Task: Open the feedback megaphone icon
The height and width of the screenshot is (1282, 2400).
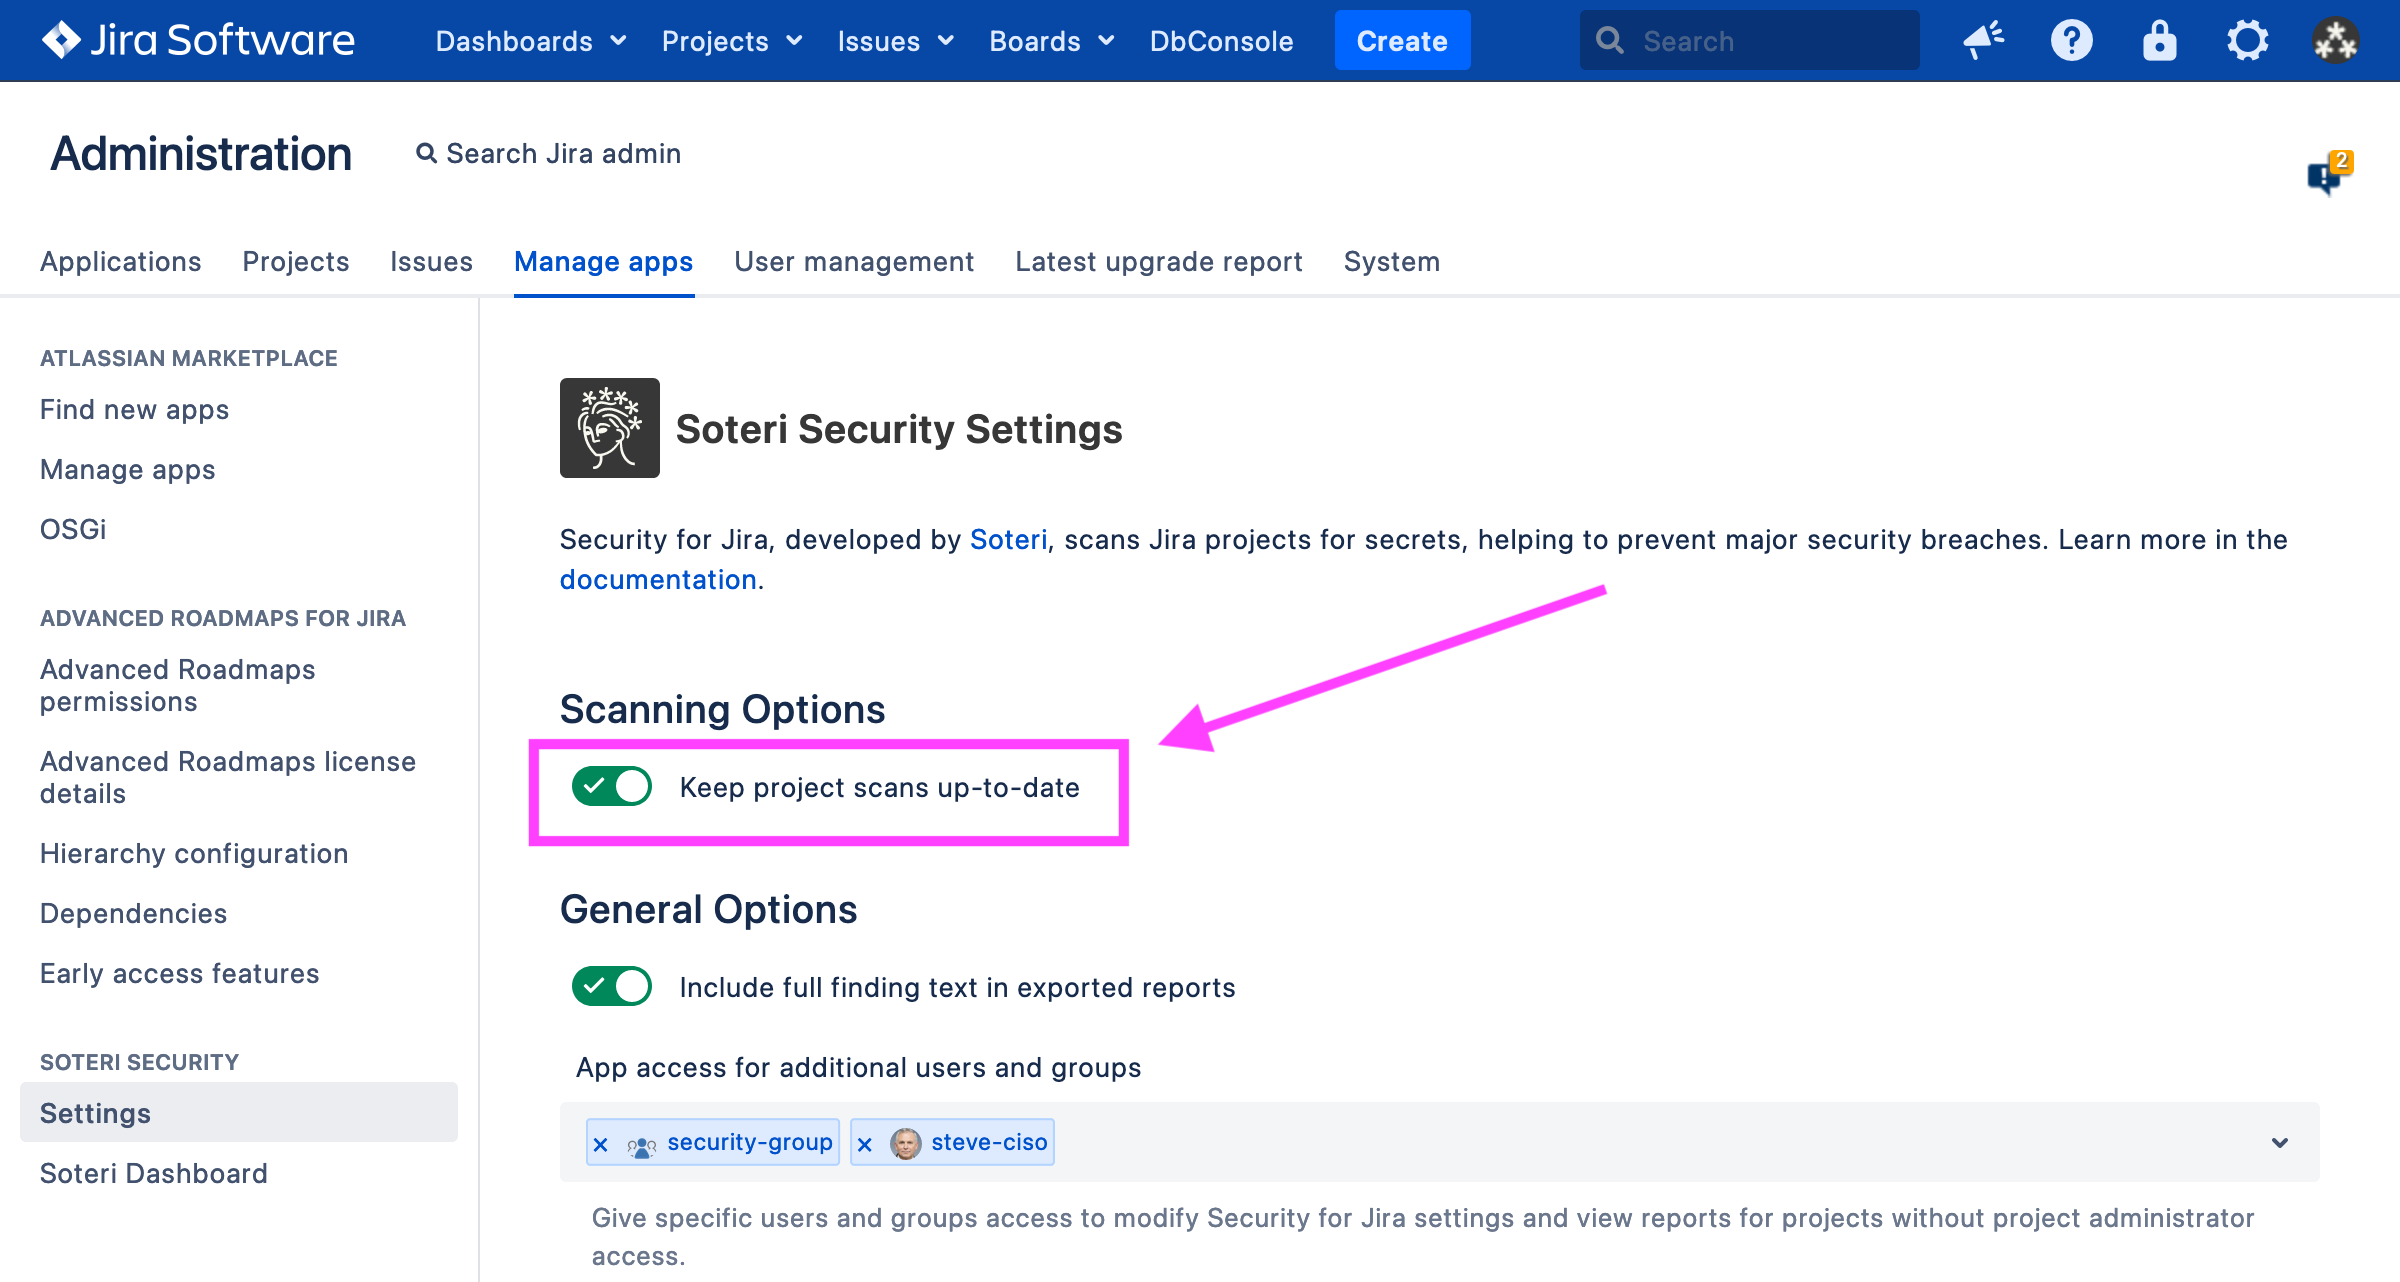Action: [x=1983, y=41]
